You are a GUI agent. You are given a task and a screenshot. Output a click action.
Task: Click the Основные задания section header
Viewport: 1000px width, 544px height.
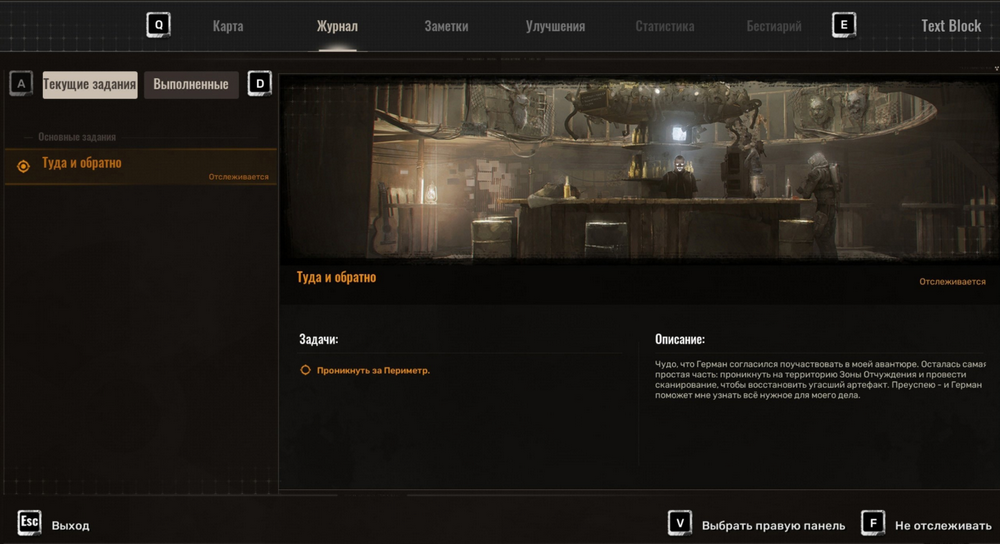tap(77, 137)
